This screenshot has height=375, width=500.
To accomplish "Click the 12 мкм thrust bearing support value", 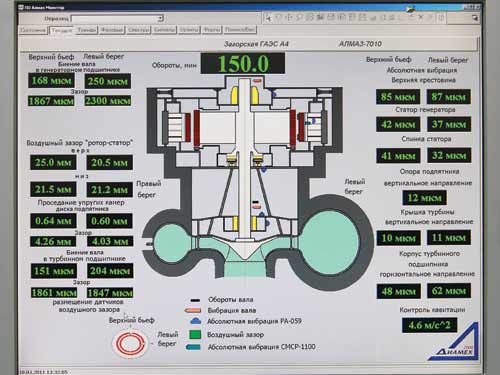I will point(424,198).
